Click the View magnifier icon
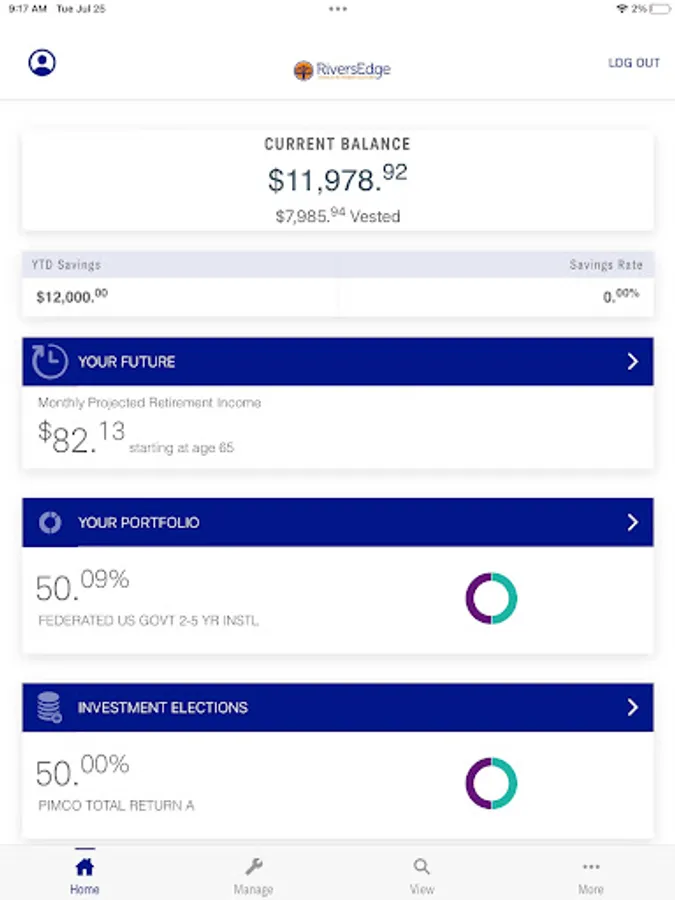The image size is (675, 900). click(422, 867)
